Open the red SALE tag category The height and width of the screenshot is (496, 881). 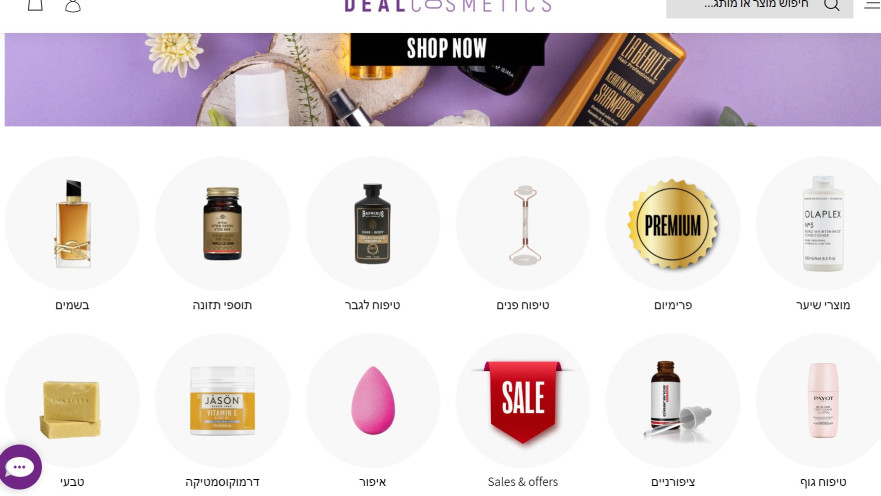523,401
